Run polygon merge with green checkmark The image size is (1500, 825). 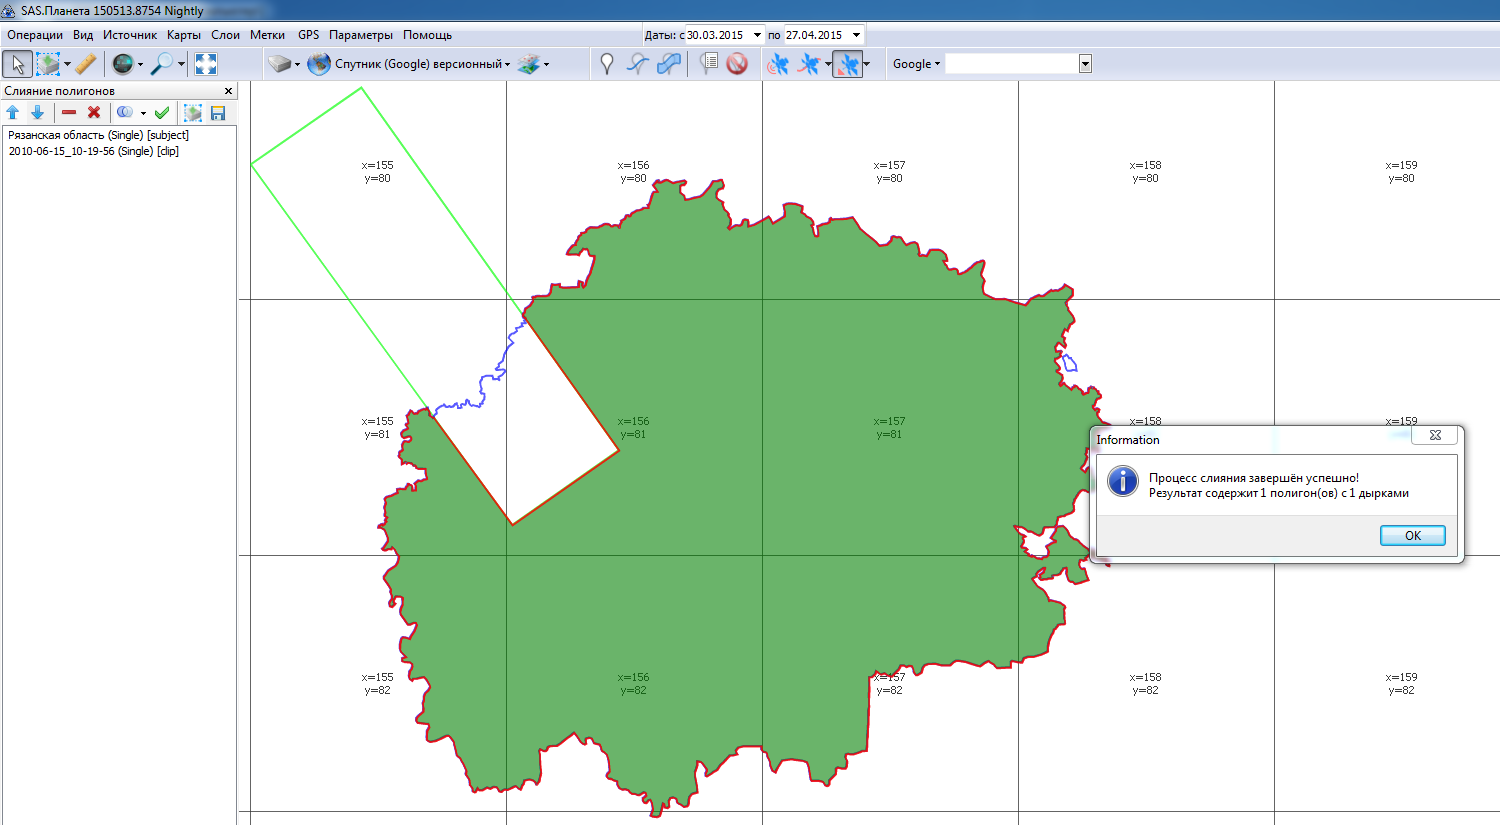162,113
